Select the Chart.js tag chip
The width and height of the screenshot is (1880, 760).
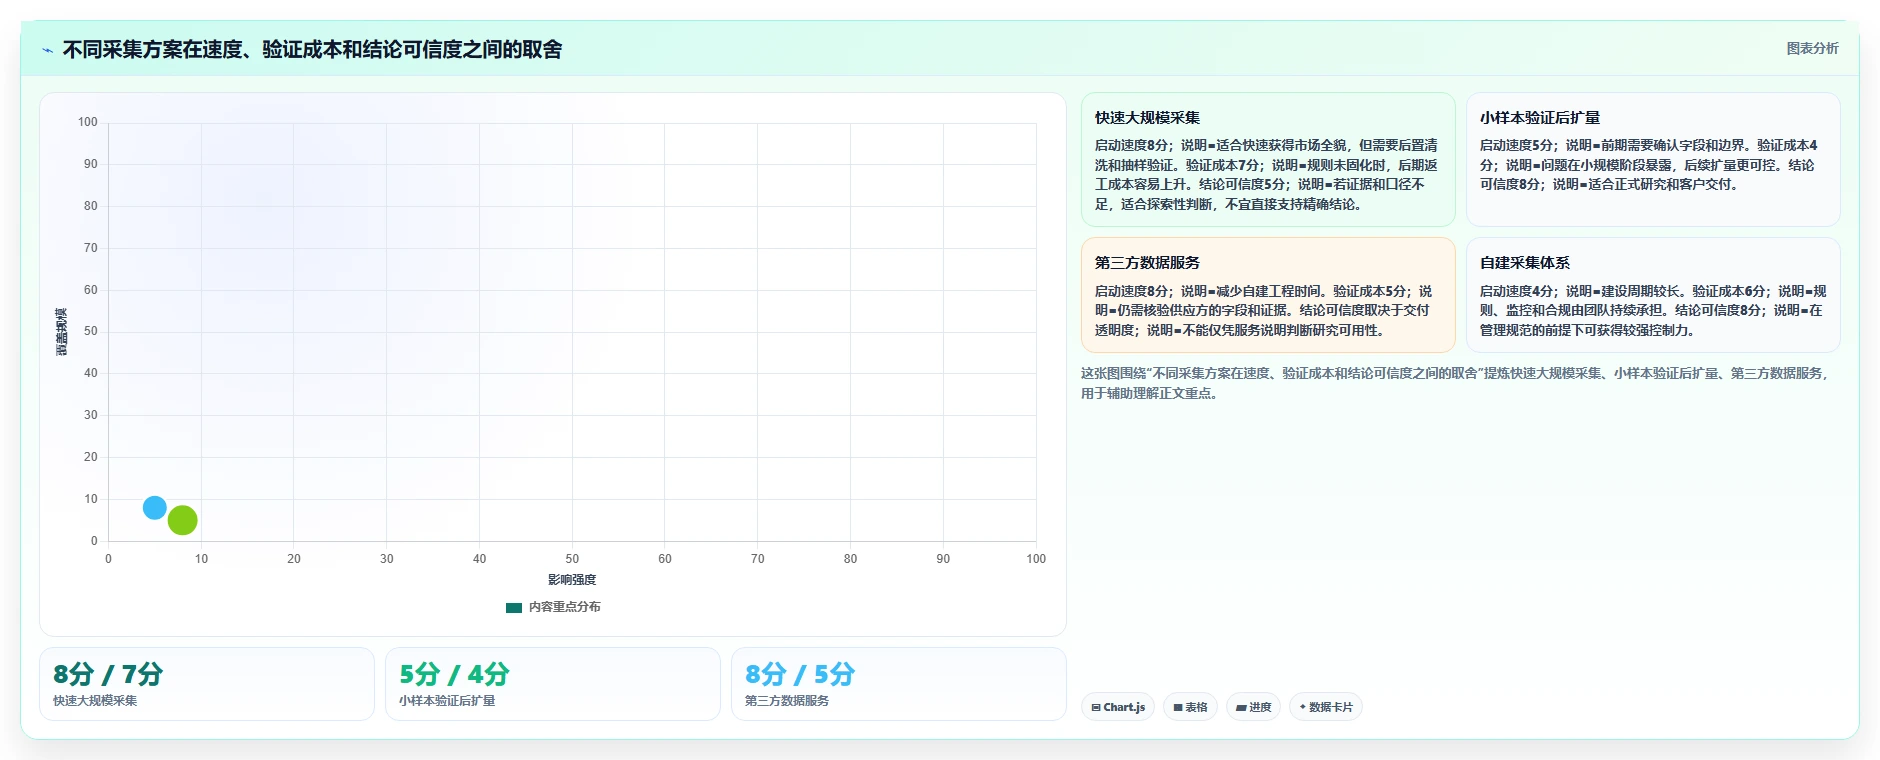[x=1118, y=707]
